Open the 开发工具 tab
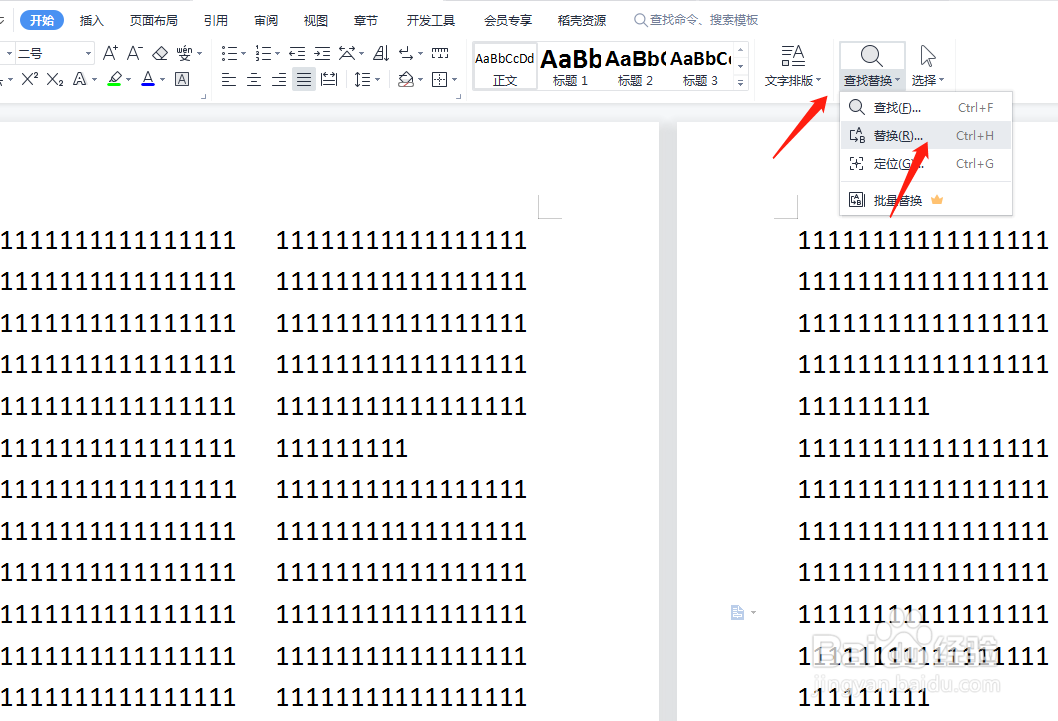 pos(430,20)
